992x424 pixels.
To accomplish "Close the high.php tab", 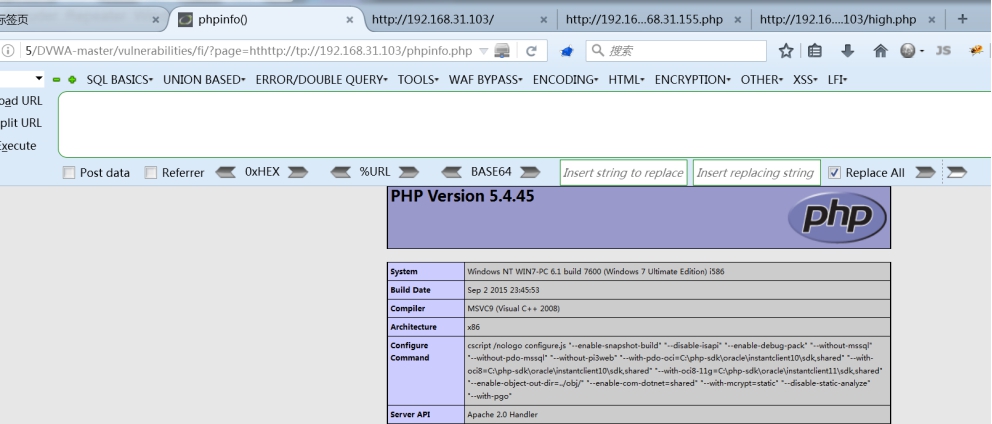I will [931, 20].
